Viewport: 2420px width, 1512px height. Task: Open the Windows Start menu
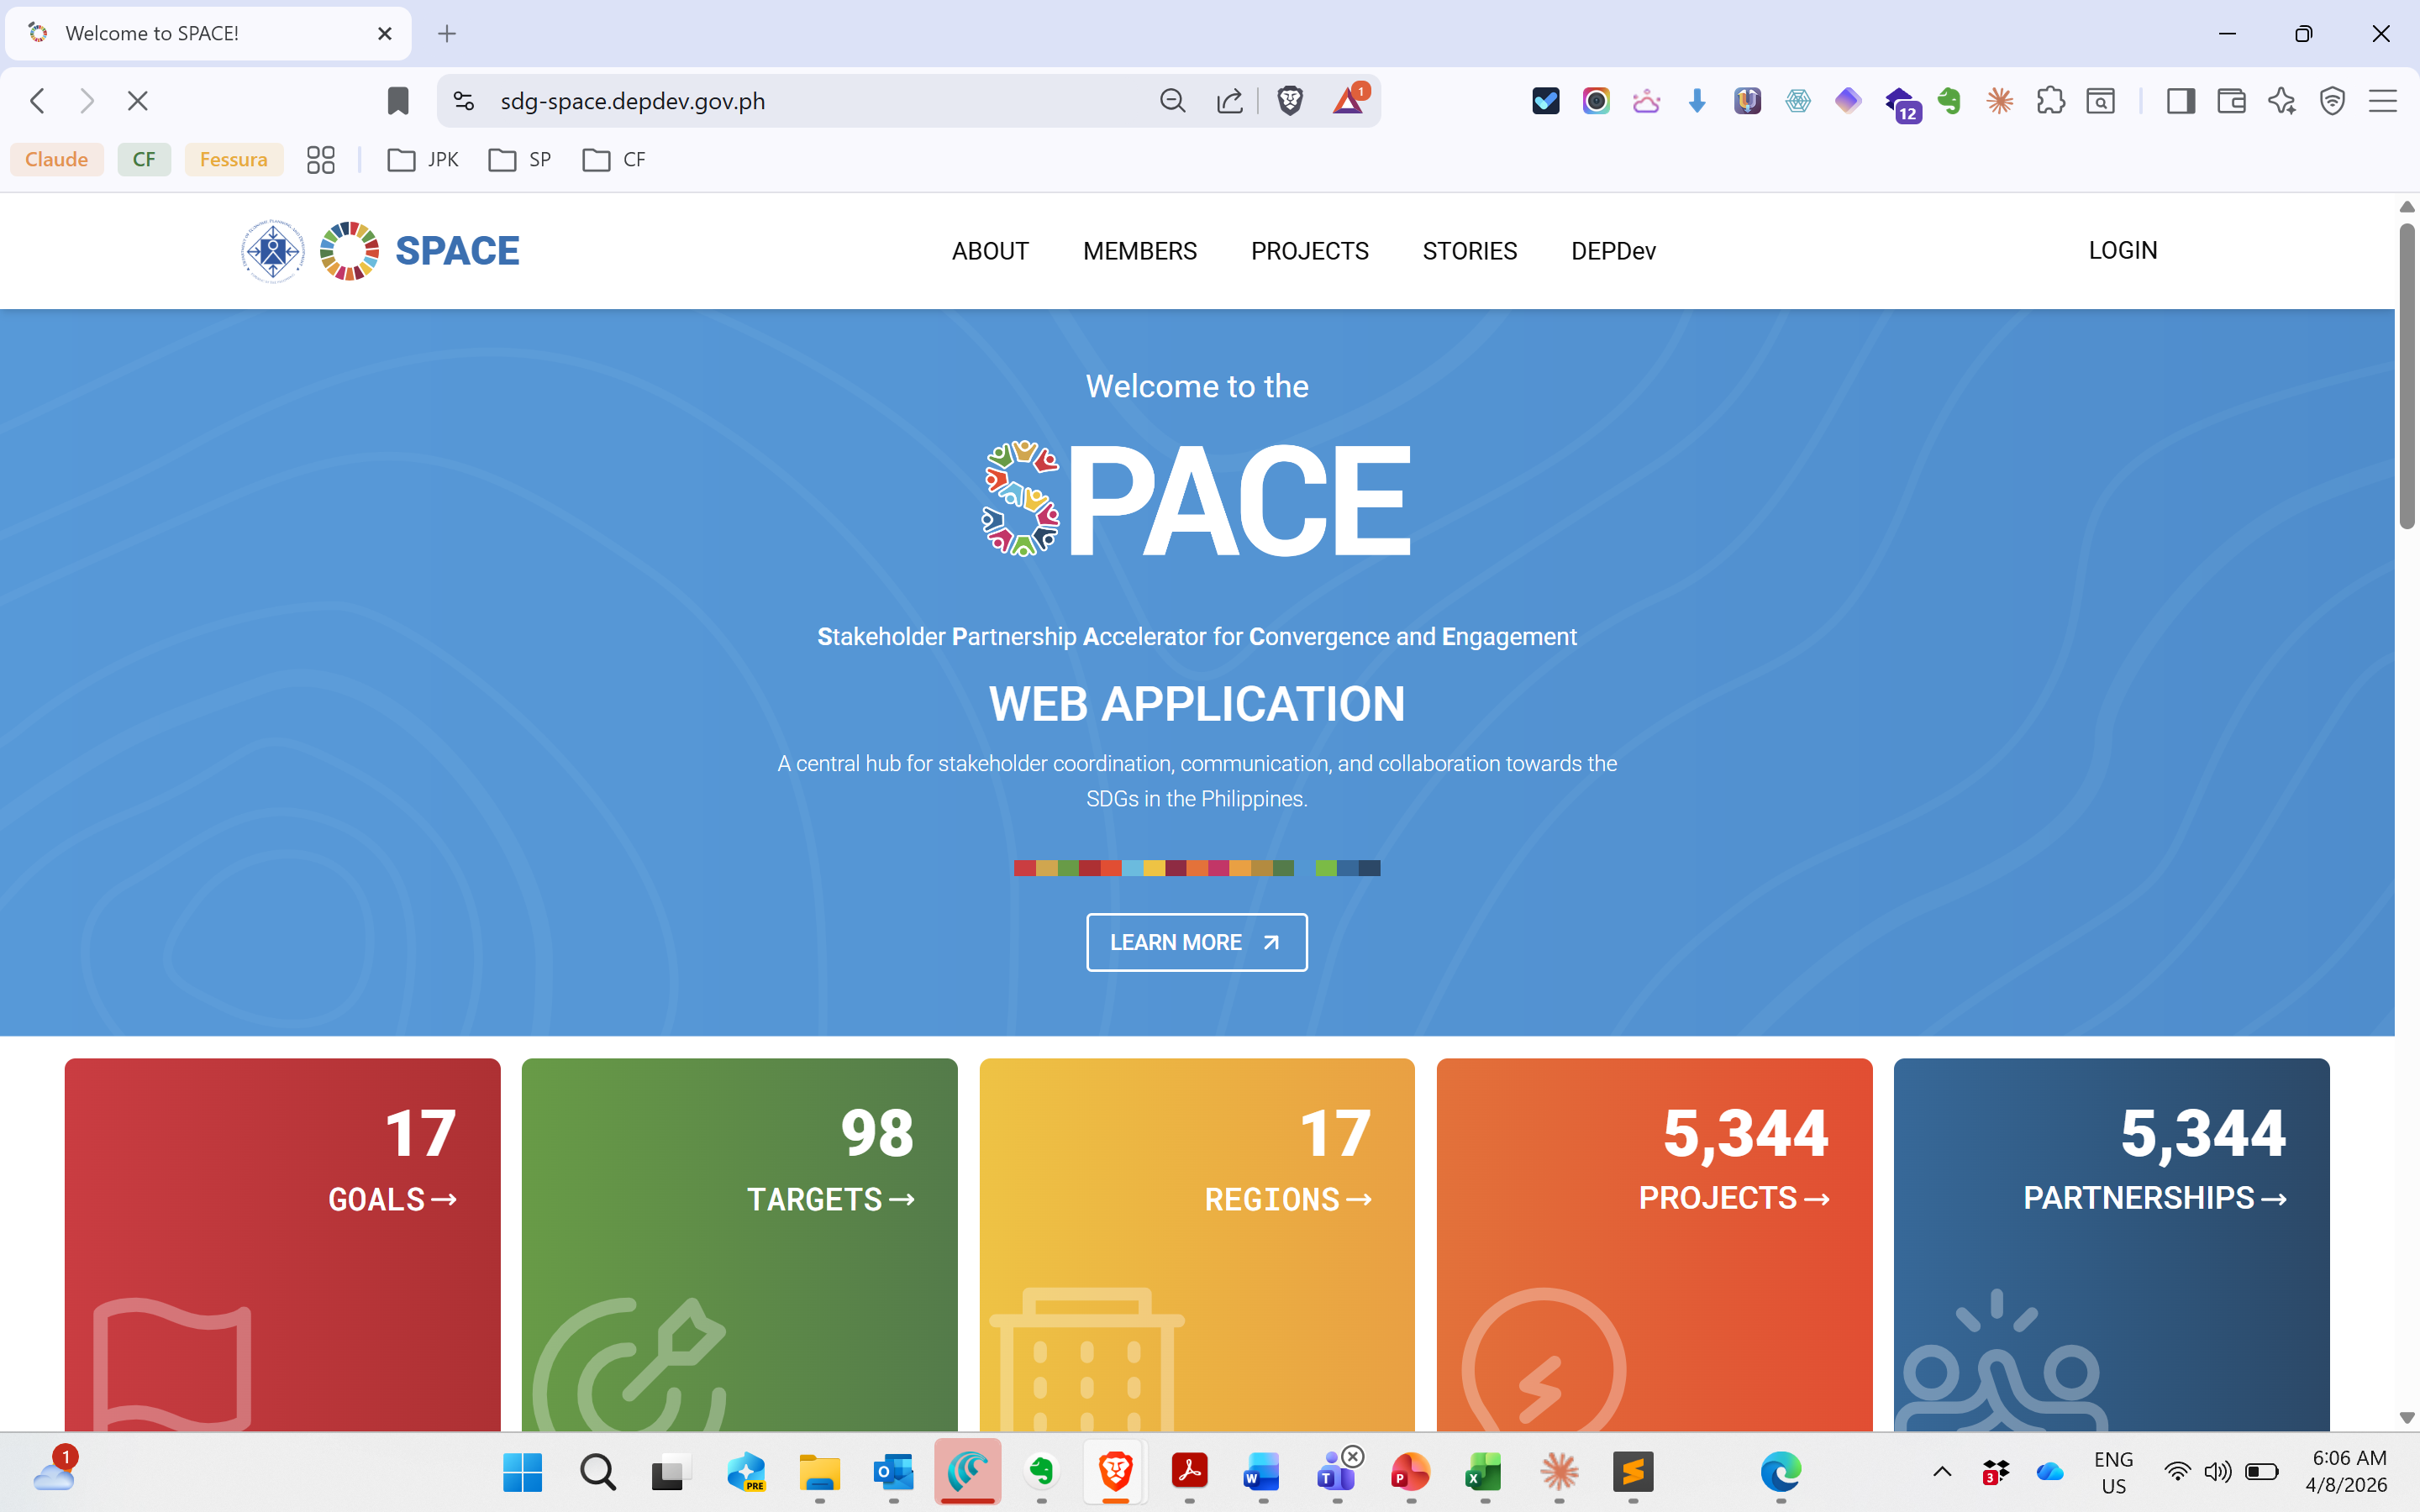(x=522, y=1472)
